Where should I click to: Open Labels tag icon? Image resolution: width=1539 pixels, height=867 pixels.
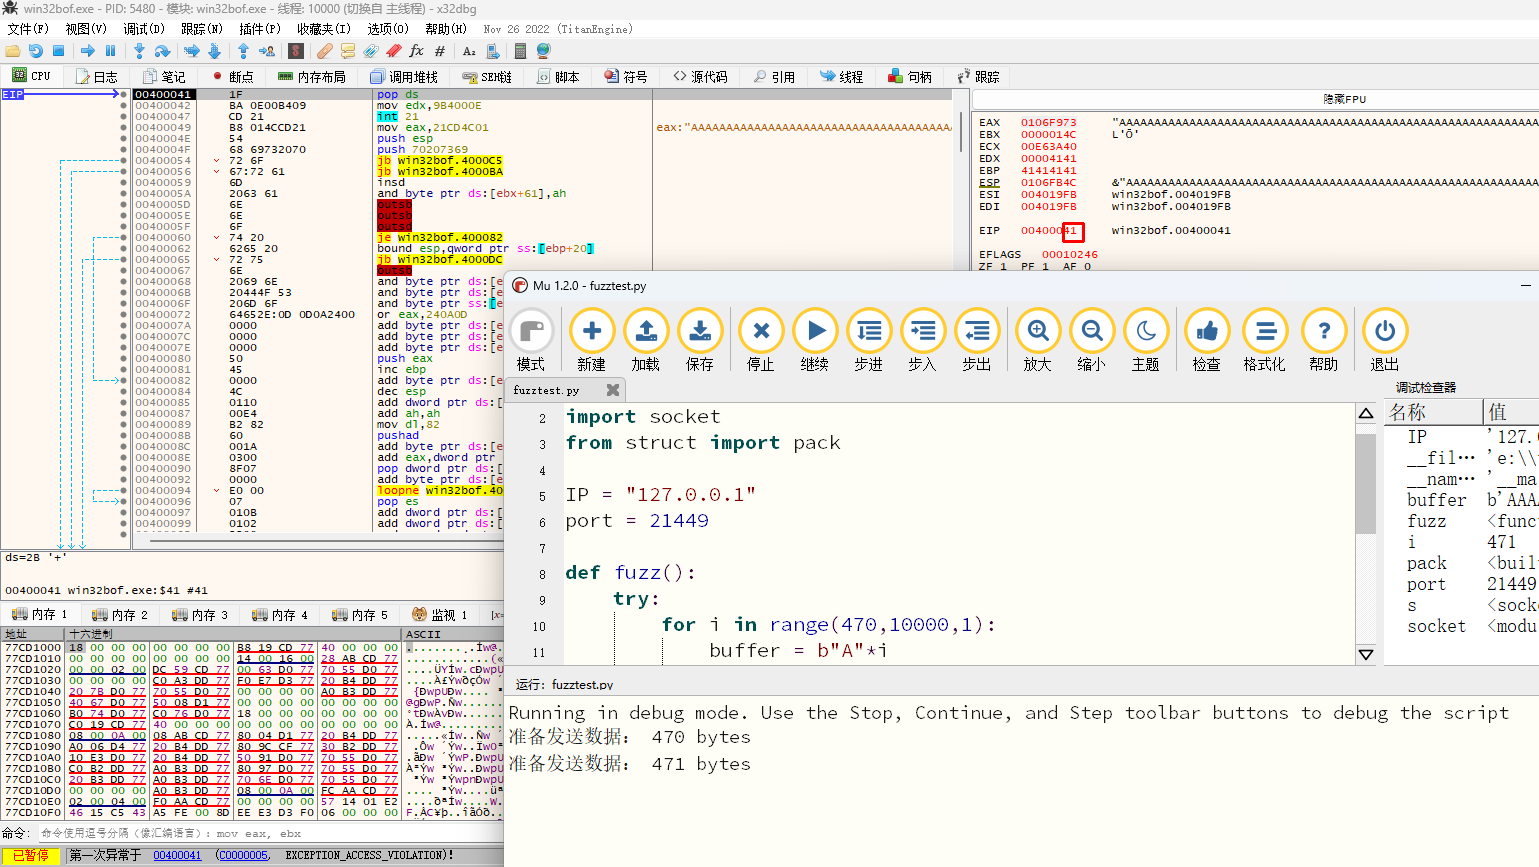(371, 50)
